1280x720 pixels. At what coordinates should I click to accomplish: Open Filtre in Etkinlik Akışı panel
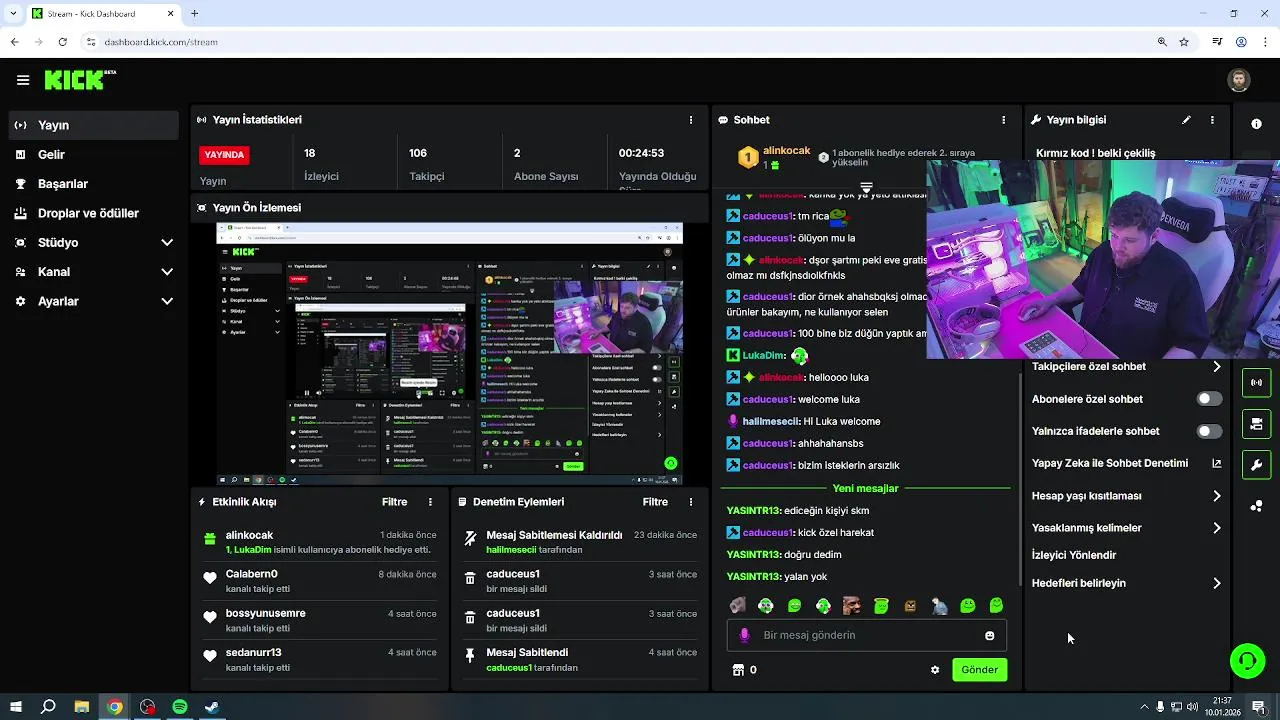tap(394, 502)
